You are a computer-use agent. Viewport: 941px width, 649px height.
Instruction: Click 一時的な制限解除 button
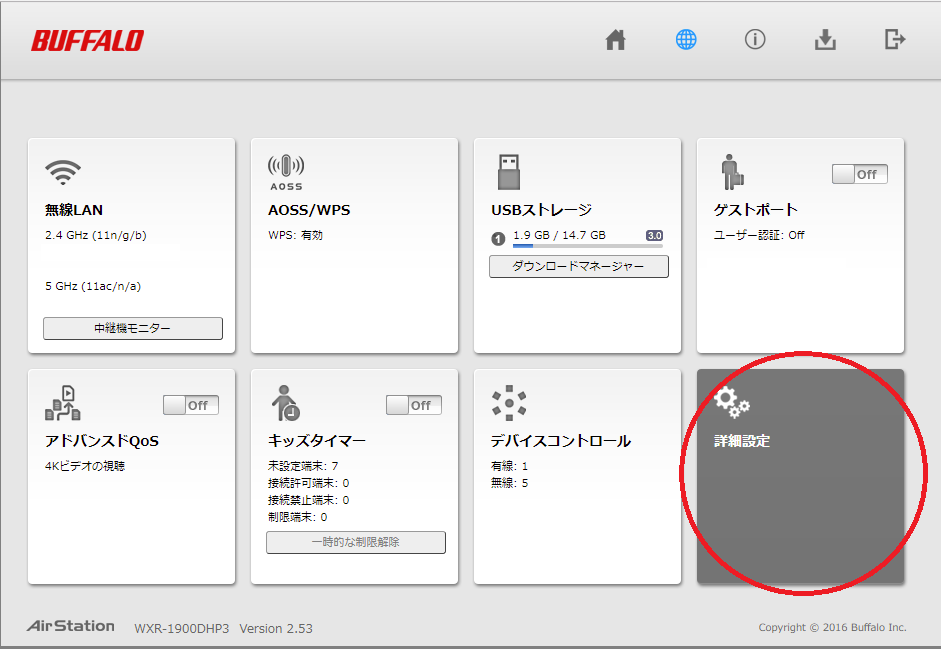[x=356, y=542]
